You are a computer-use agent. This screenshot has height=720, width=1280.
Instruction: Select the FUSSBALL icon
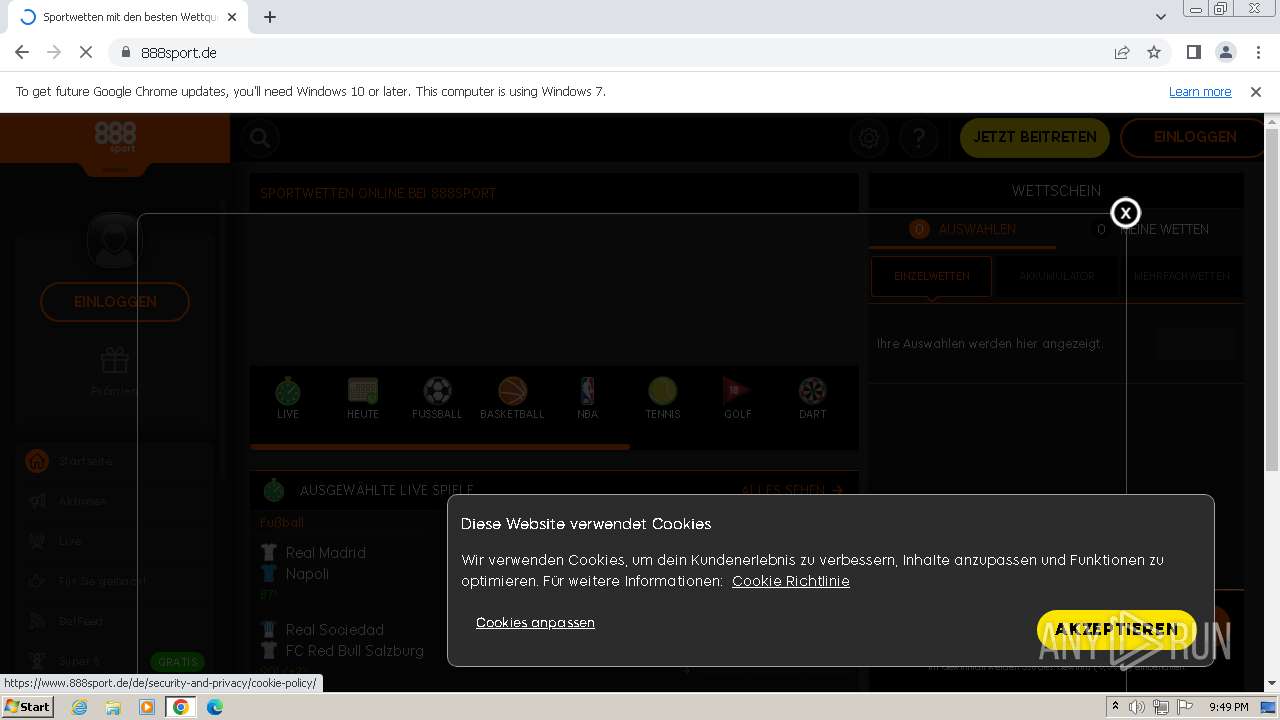click(437, 398)
